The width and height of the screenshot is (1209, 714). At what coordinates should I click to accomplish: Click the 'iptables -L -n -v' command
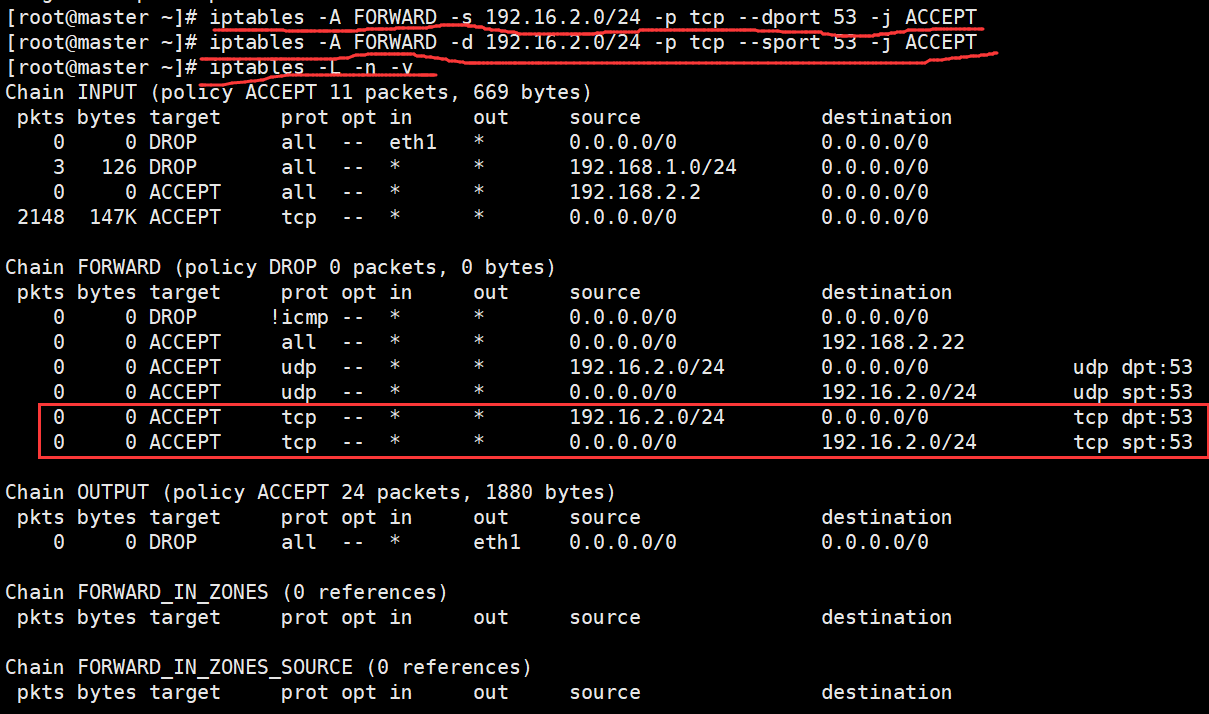pos(311,67)
